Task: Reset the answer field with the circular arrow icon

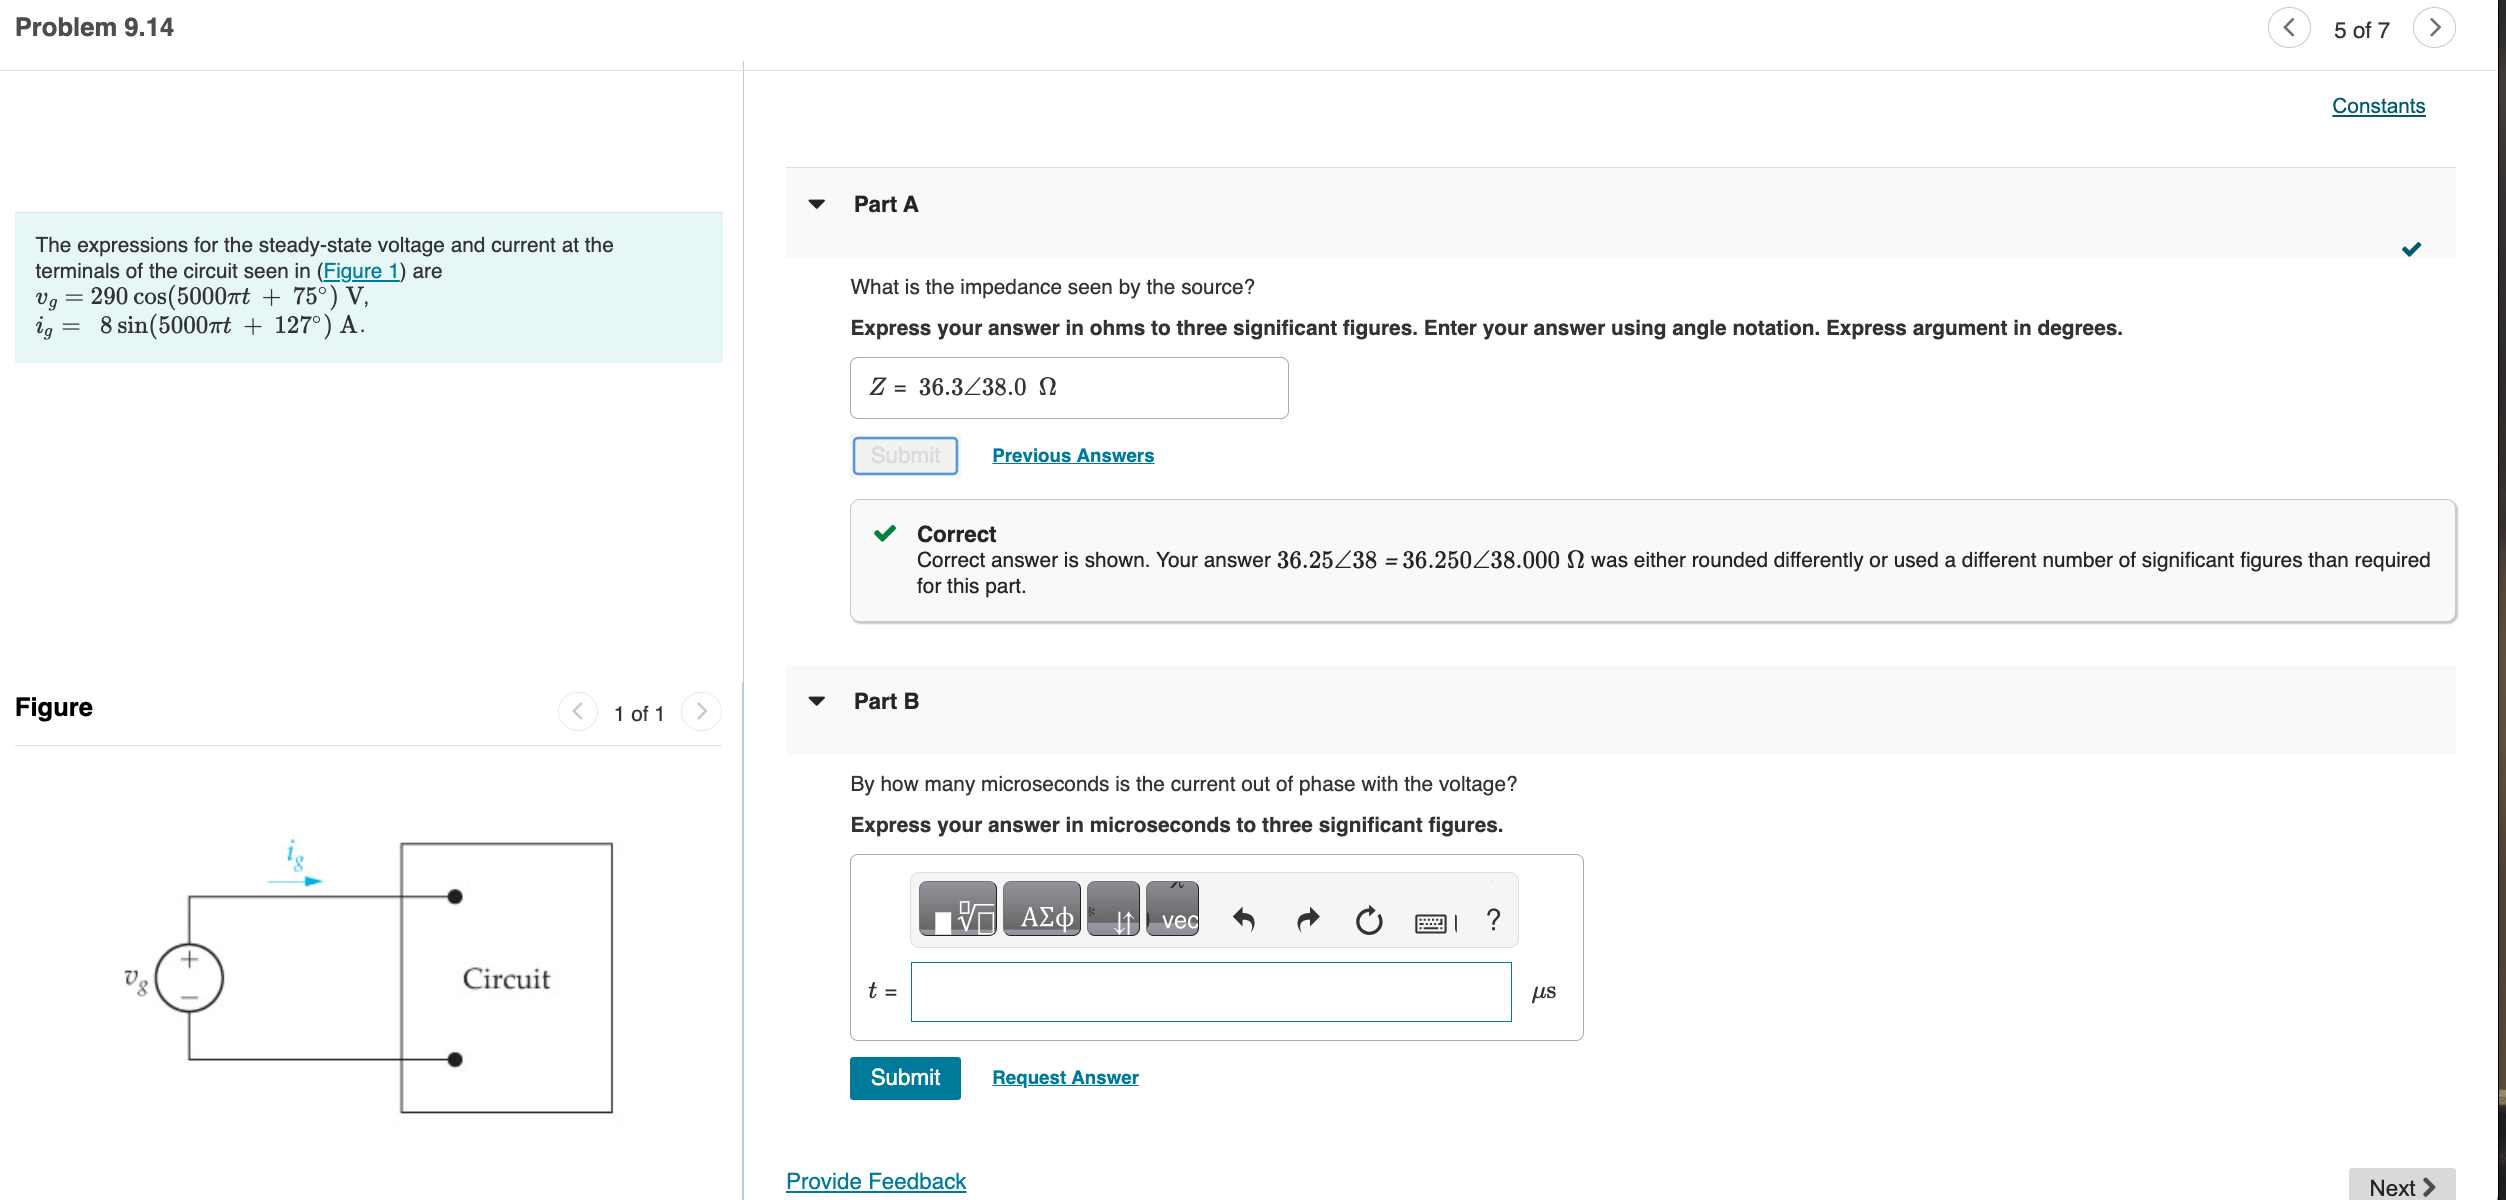Action: click(x=1368, y=919)
